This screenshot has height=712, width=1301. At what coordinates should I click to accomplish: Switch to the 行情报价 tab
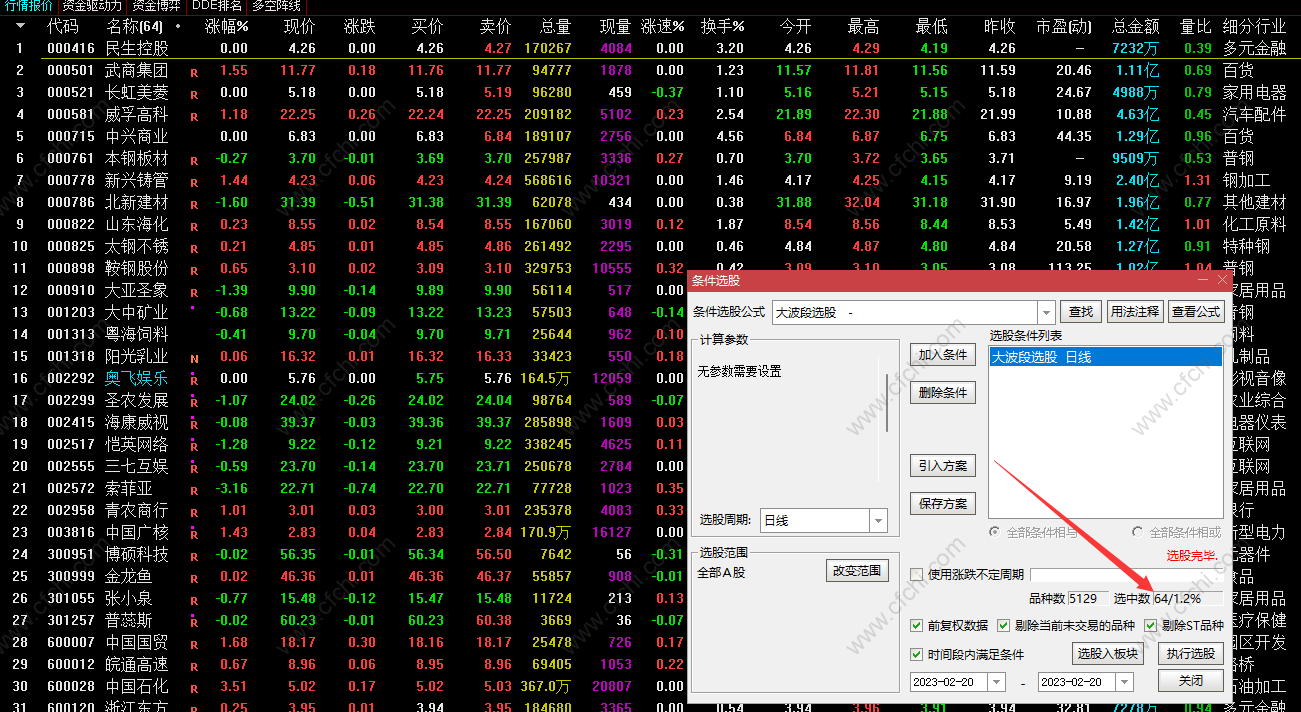29,6
